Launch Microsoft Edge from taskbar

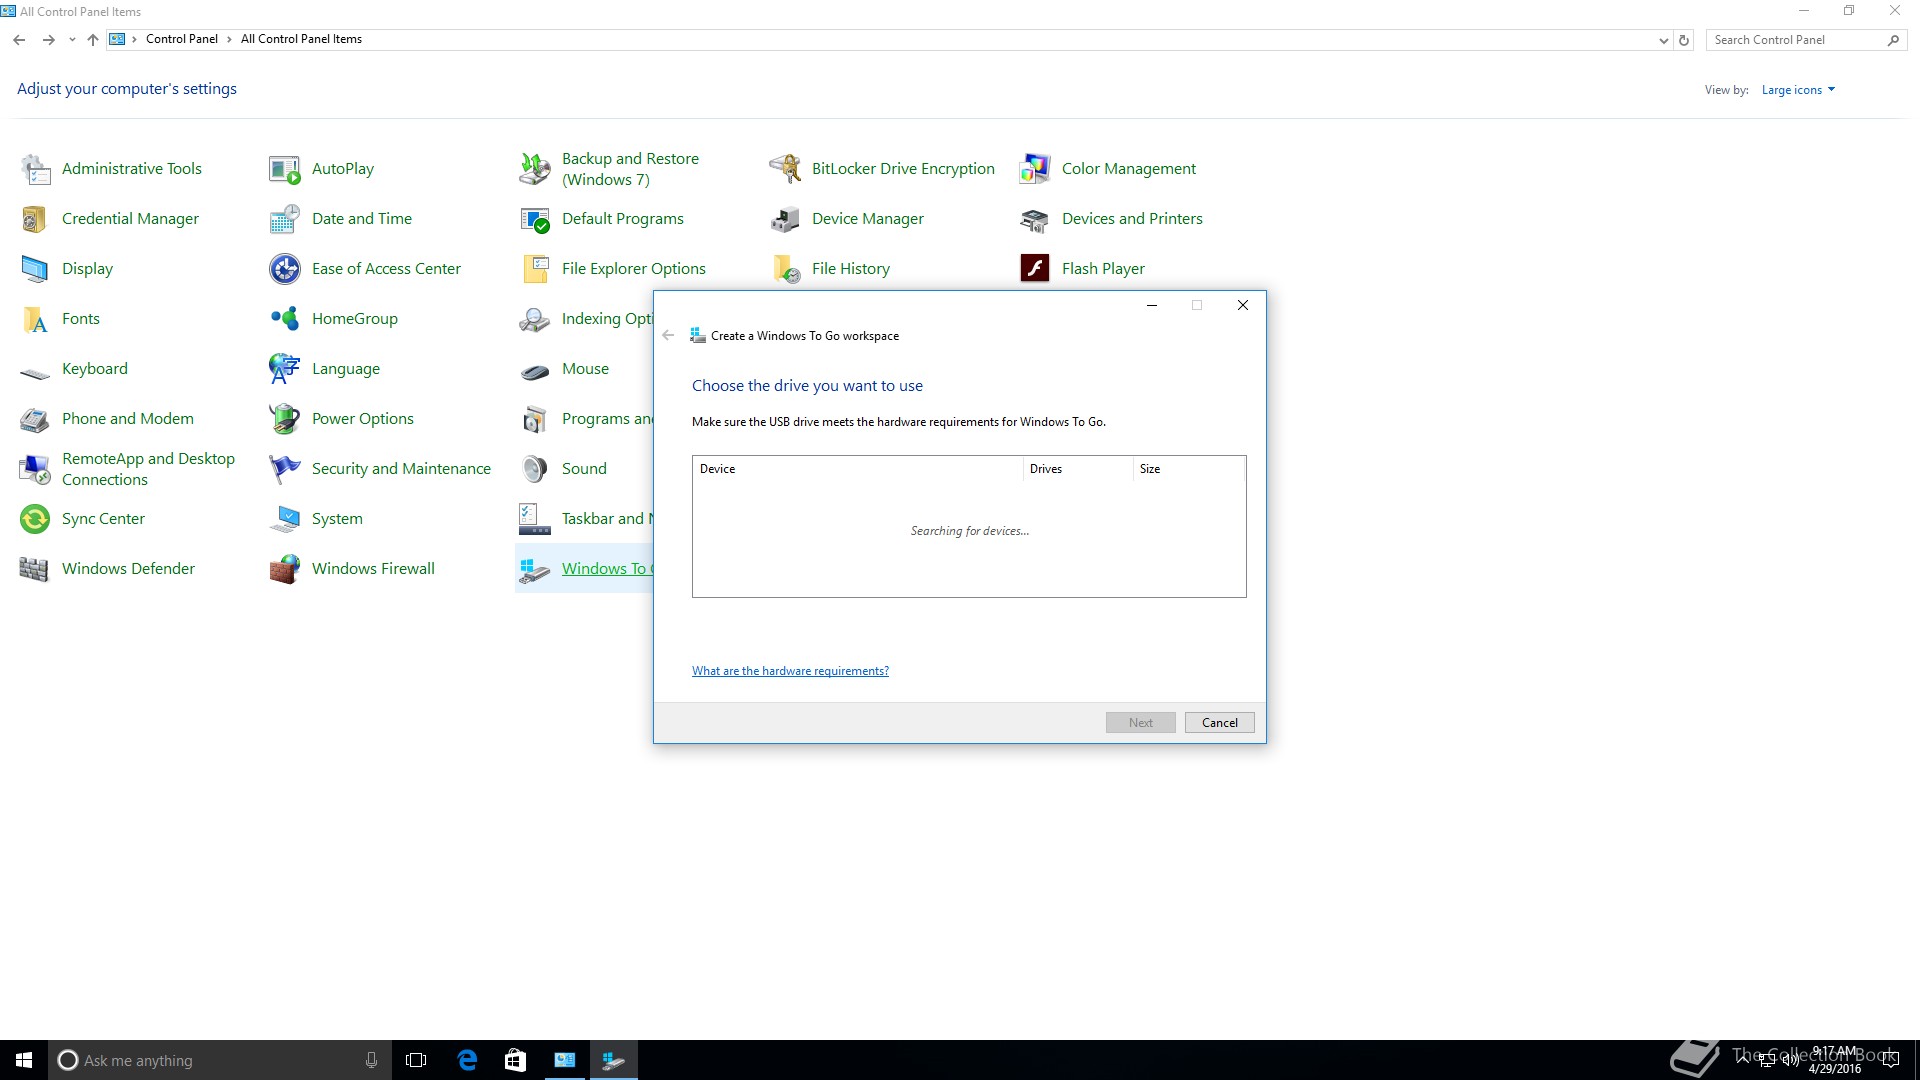467,1060
